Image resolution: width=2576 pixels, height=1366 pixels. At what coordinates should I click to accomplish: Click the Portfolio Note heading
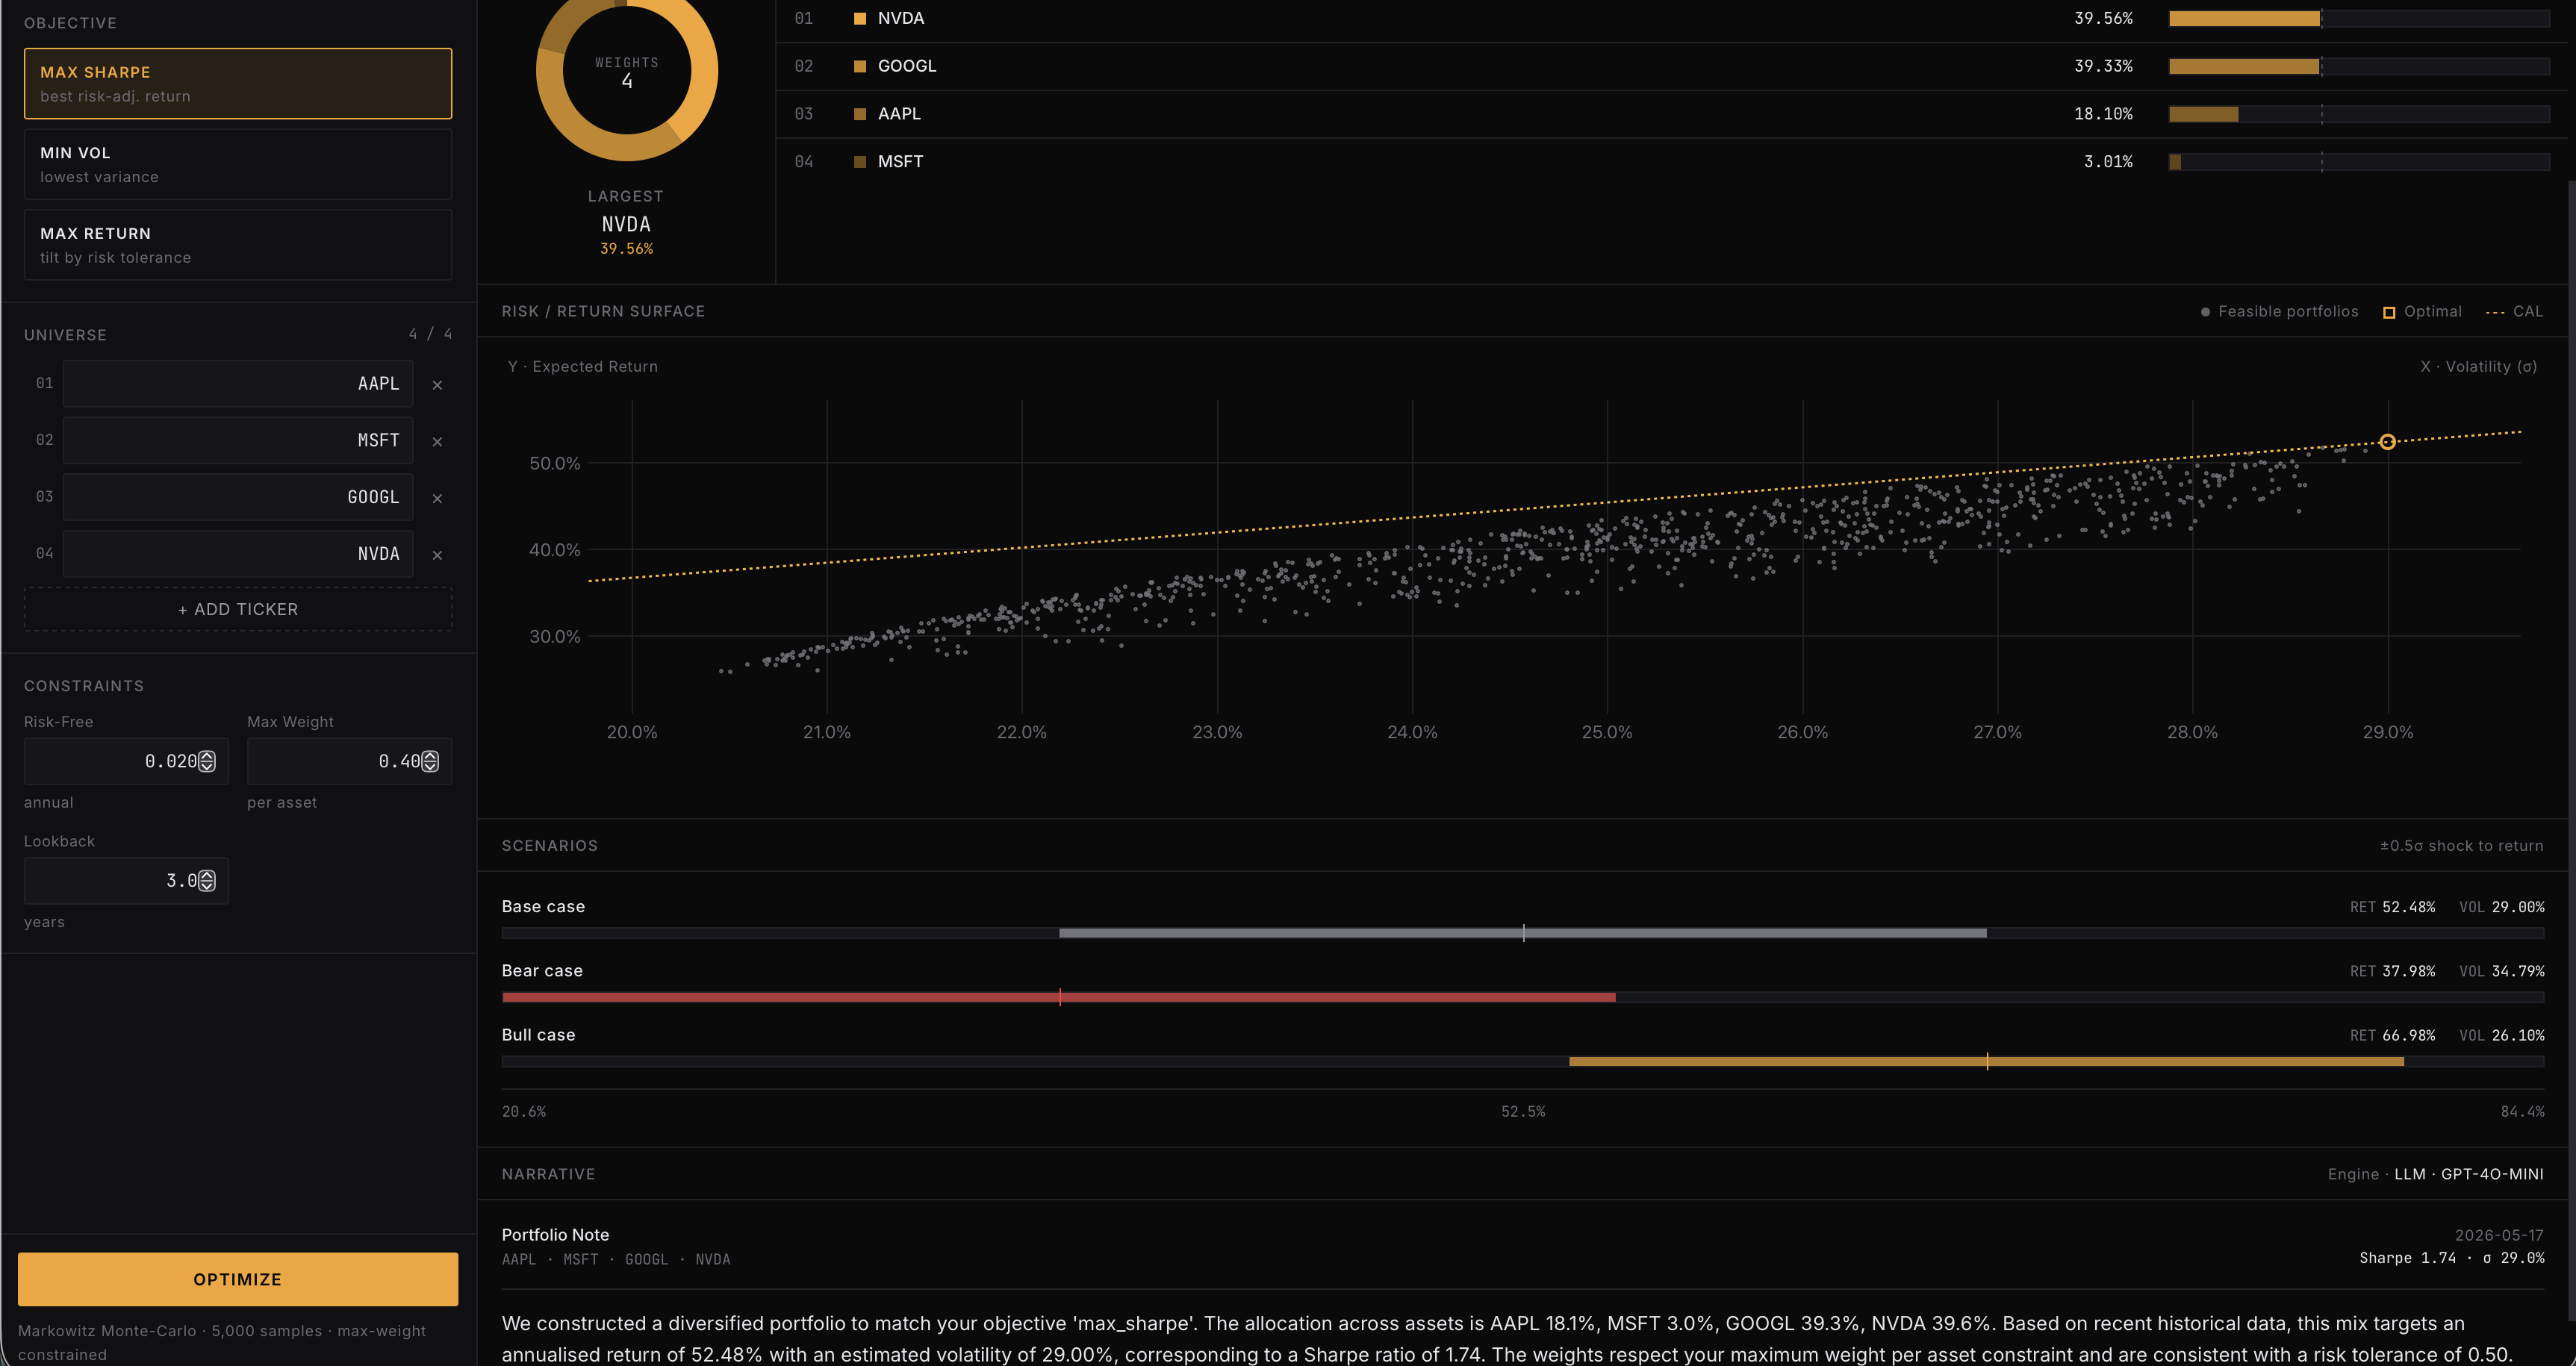(555, 1235)
